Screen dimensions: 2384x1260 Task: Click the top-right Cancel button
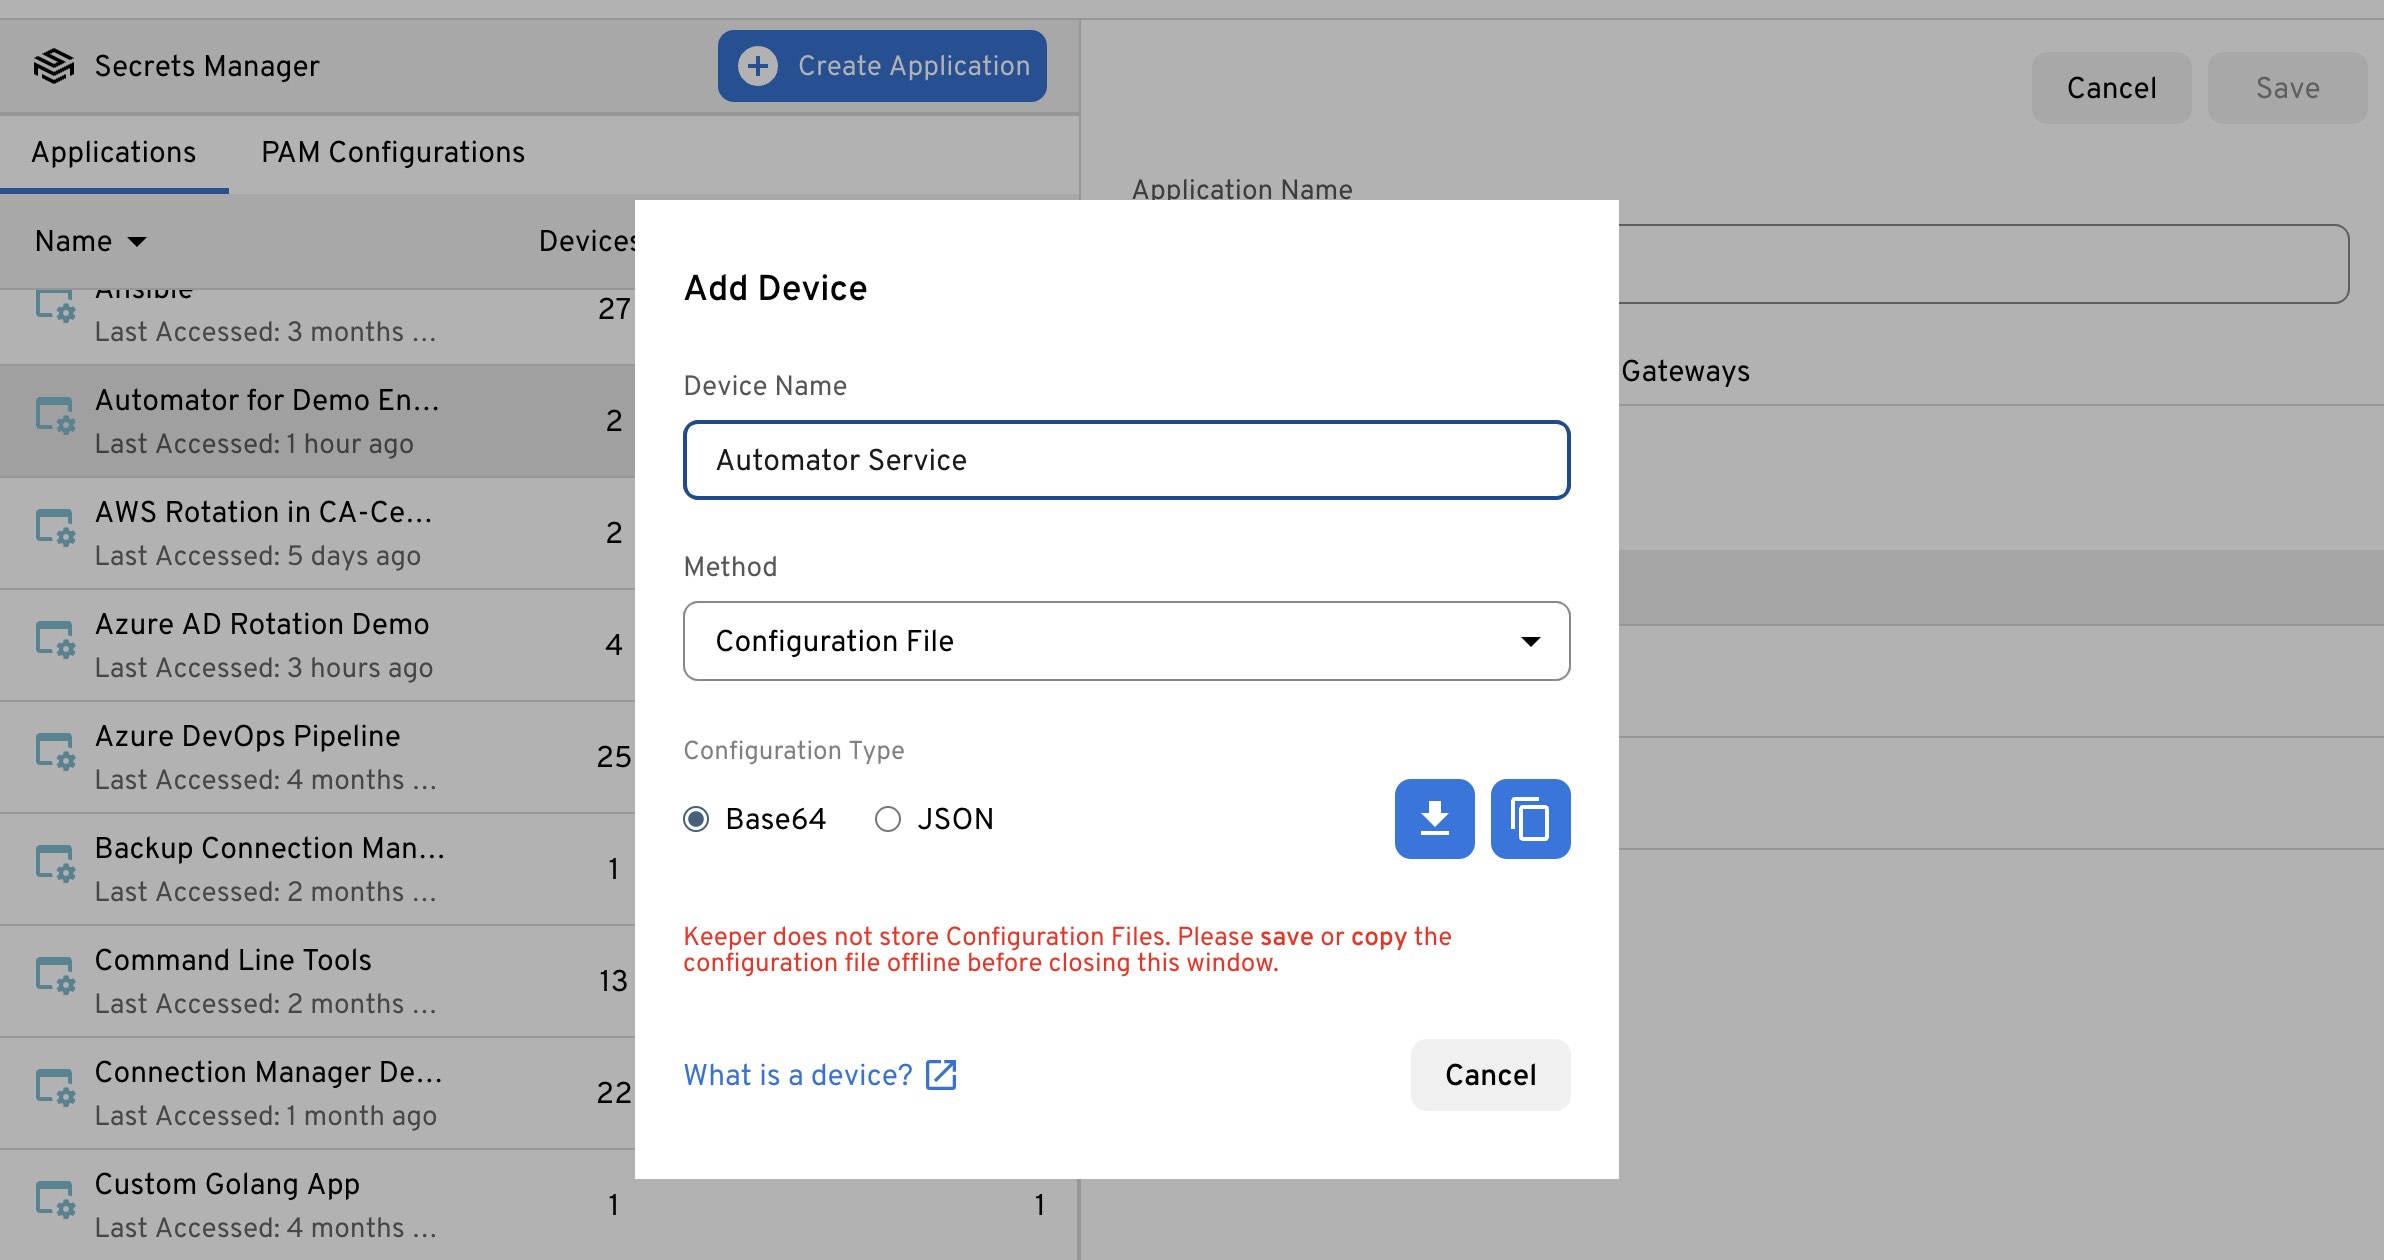click(x=2111, y=88)
